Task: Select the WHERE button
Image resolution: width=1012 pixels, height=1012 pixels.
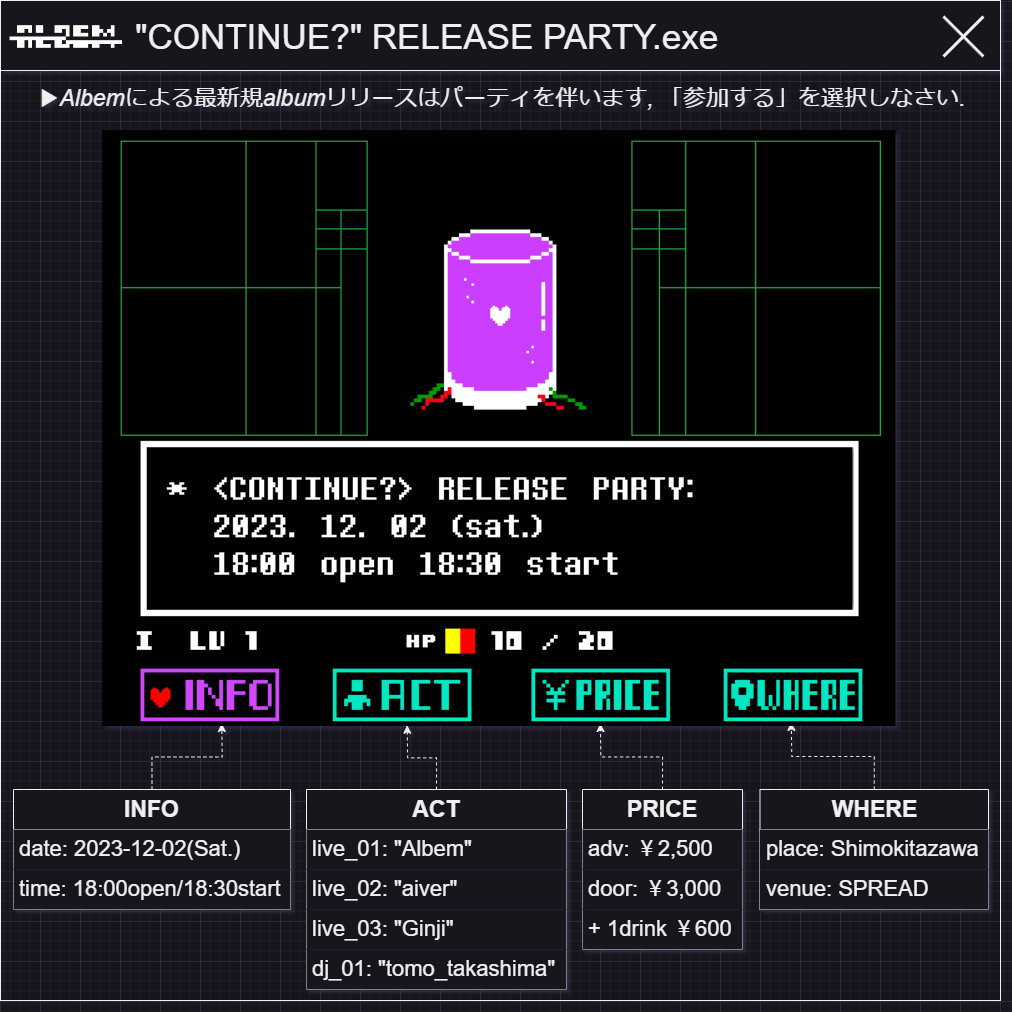Action: coord(793,695)
